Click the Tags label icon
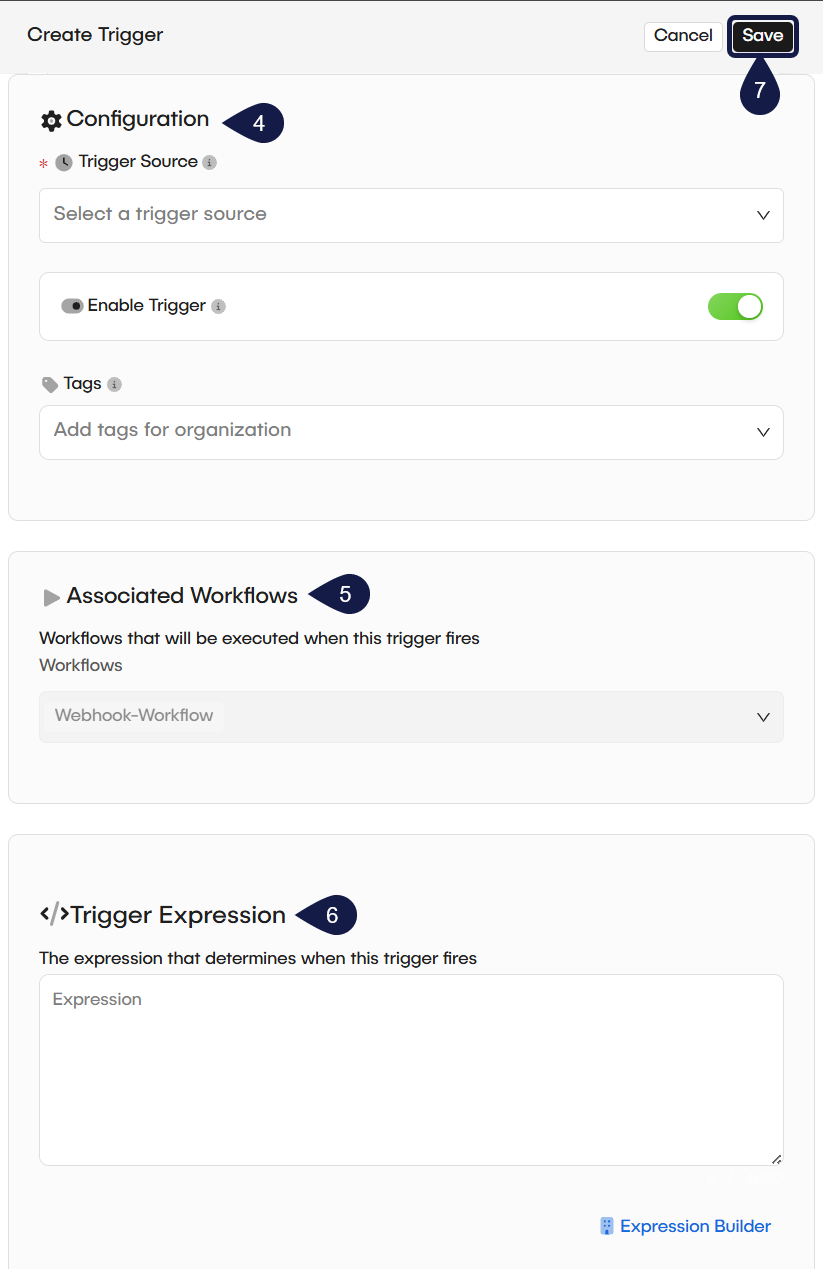 (50, 384)
